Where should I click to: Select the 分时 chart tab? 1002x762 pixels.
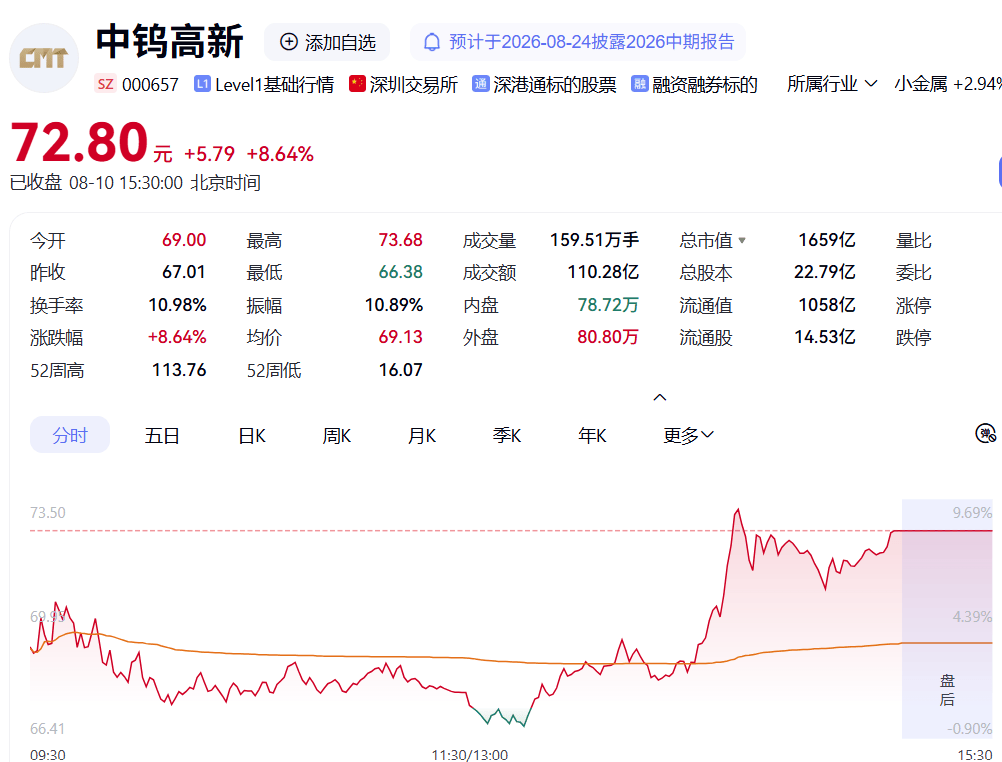coord(70,435)
